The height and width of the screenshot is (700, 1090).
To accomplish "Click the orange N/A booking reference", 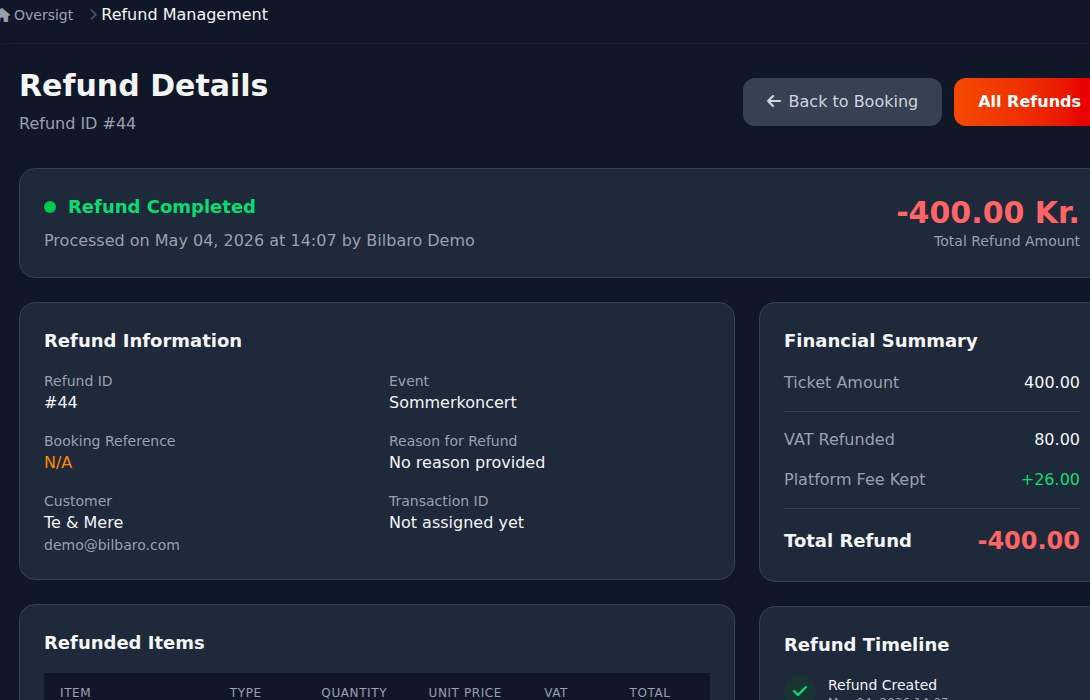I will [x=58, y=462].
